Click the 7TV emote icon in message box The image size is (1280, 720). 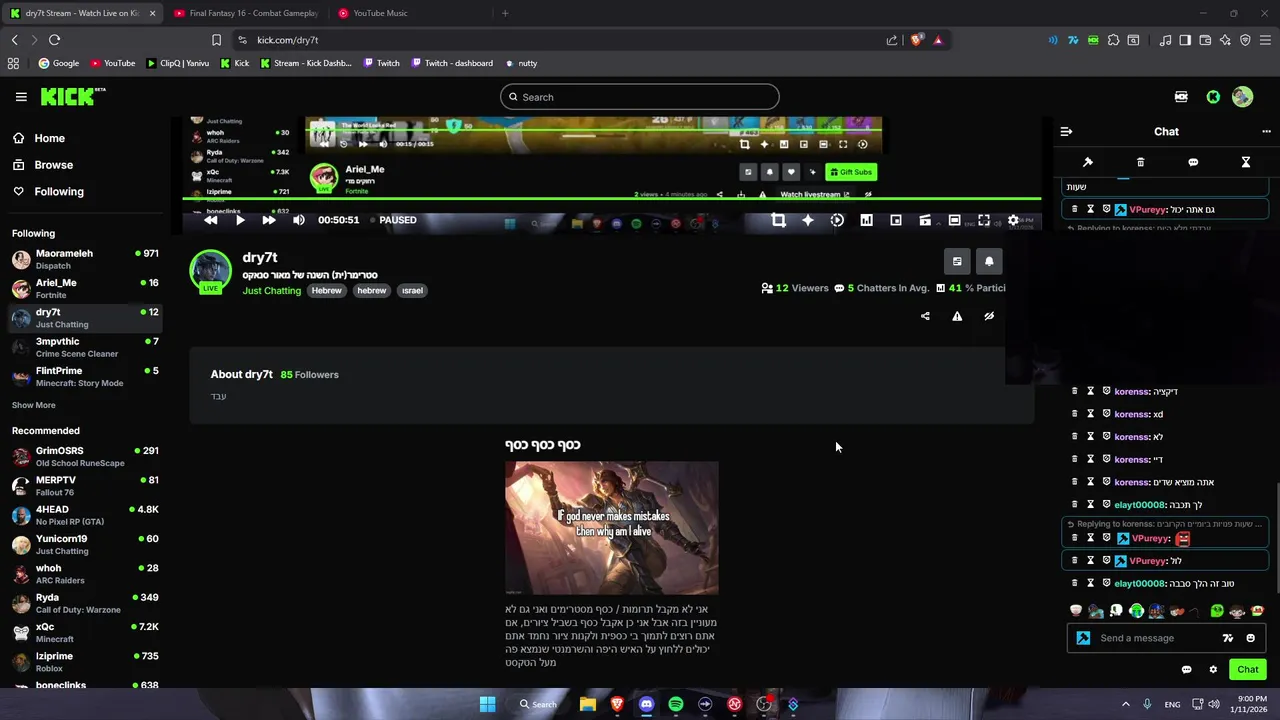(1228, 638)
